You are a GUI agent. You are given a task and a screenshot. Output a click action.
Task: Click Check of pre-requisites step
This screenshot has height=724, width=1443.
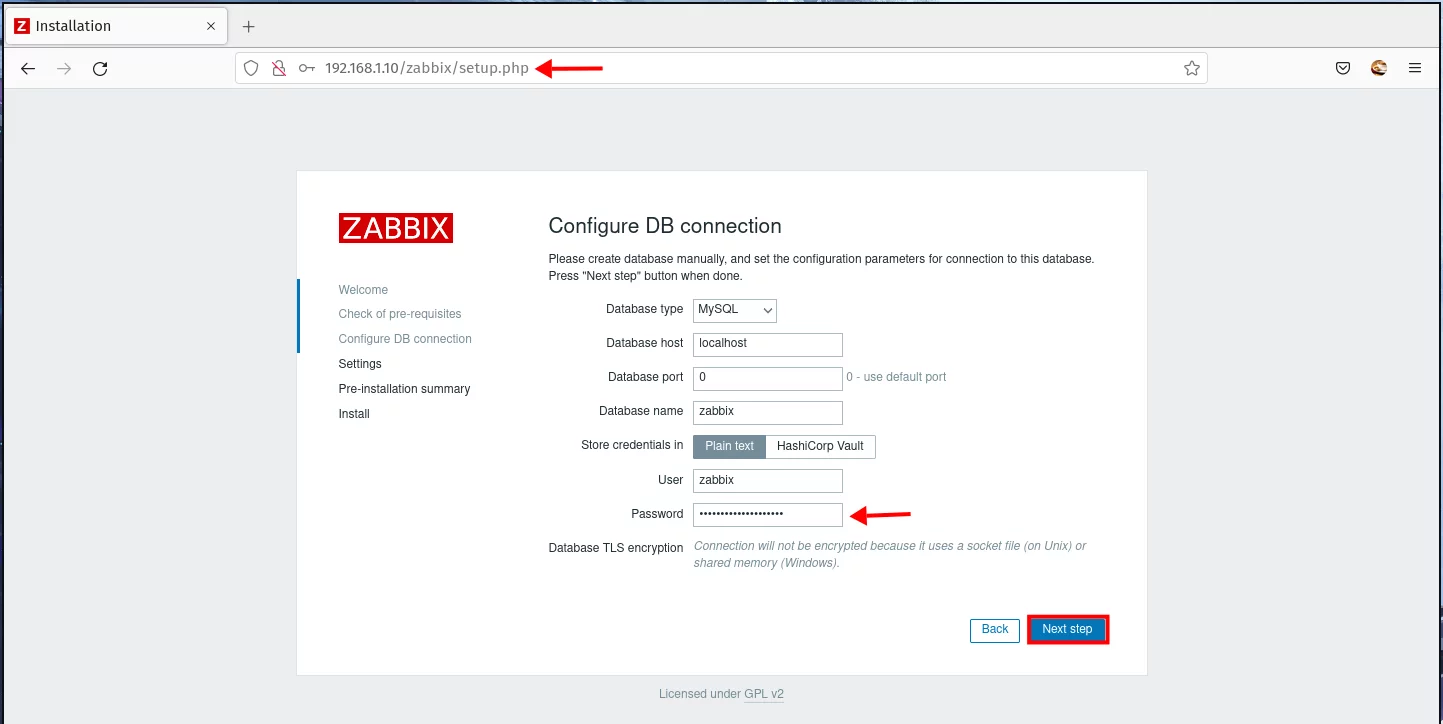[x=400, y=314]
